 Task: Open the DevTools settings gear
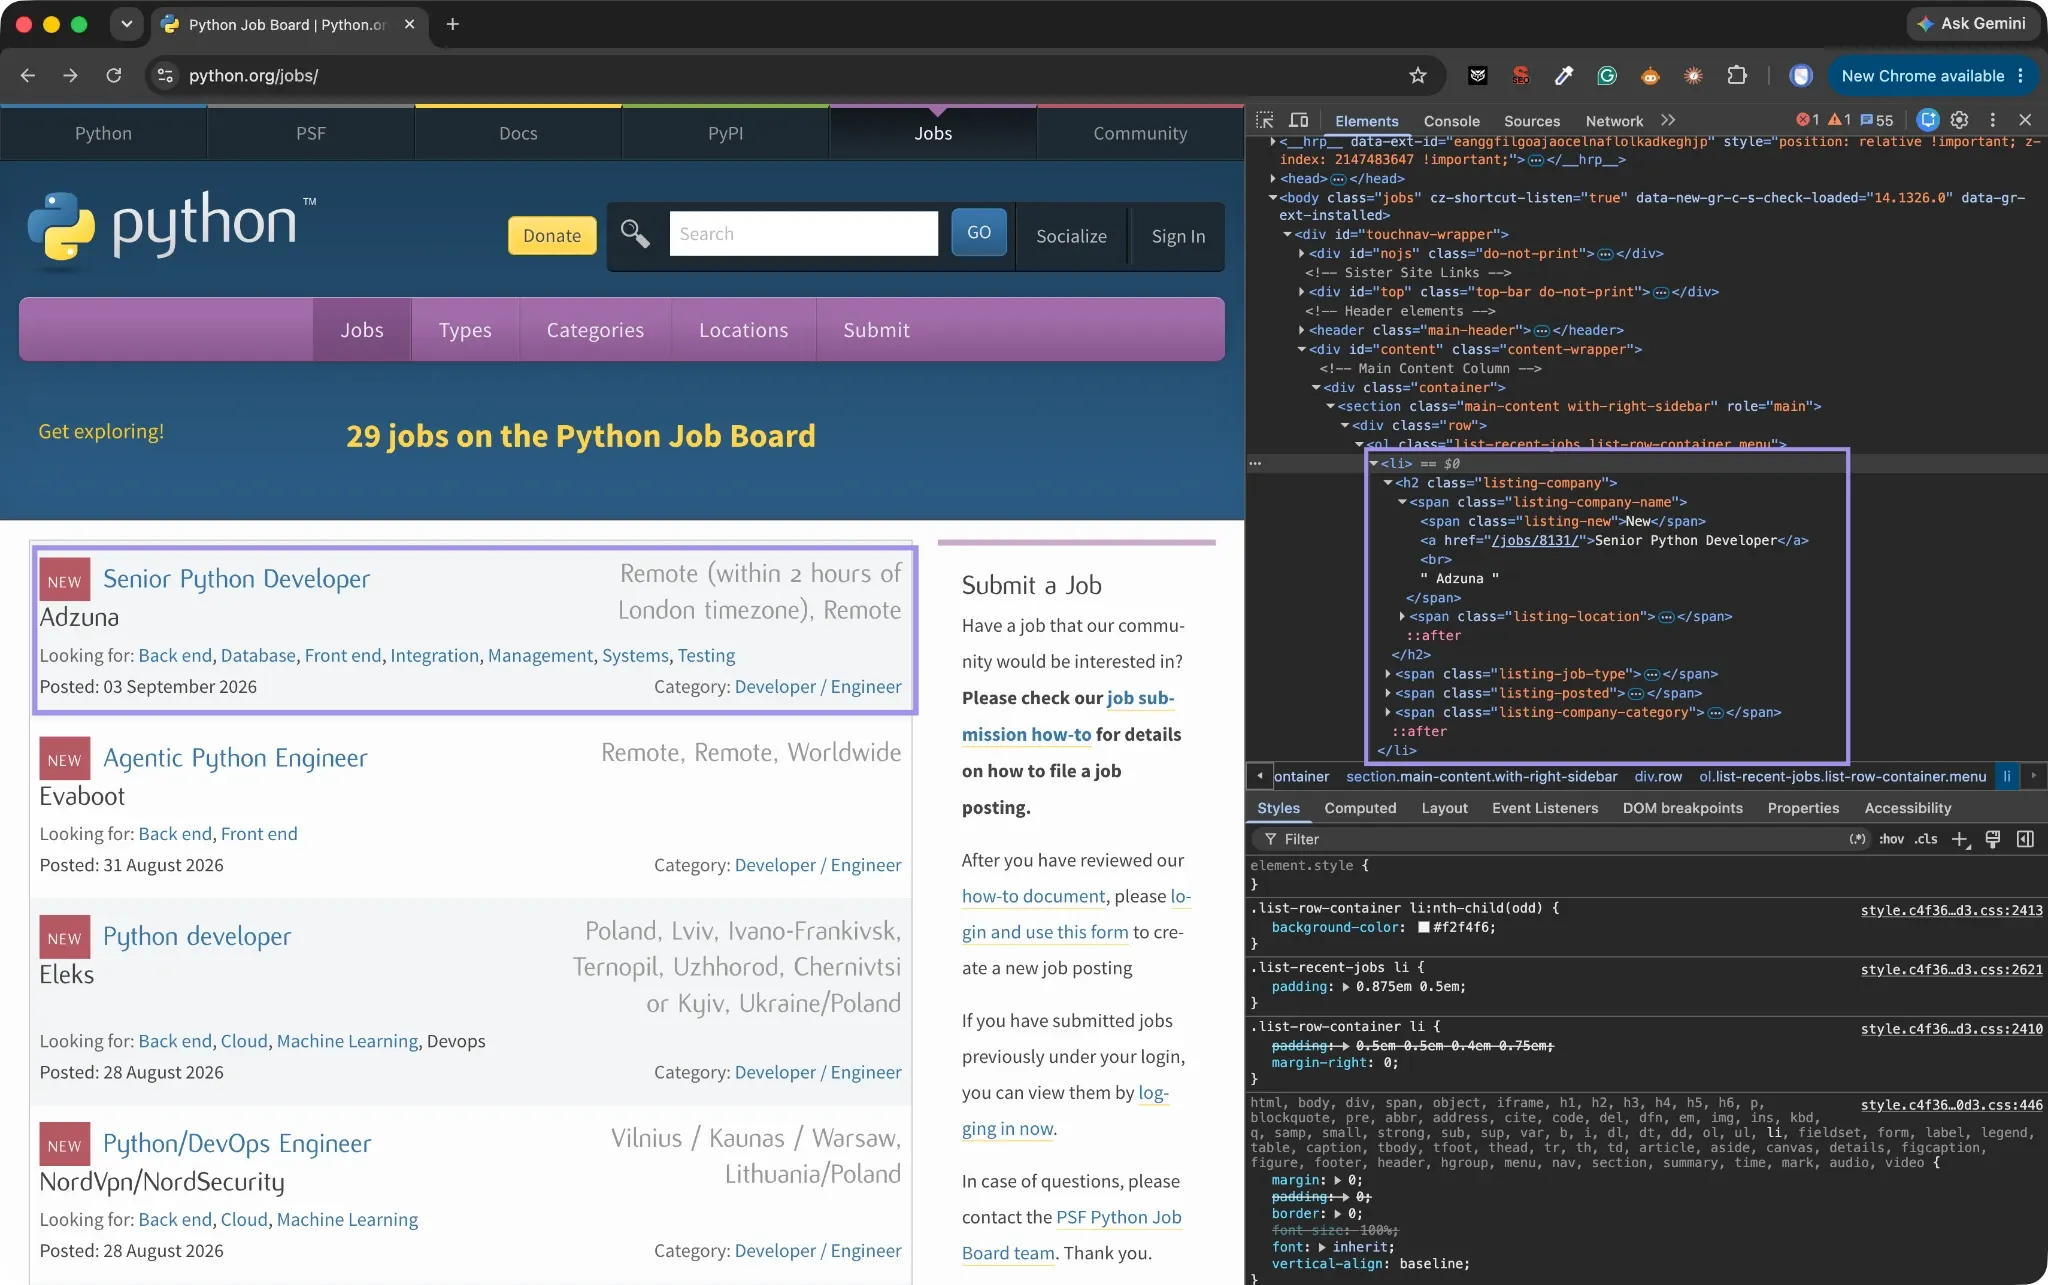(1959, 120)
